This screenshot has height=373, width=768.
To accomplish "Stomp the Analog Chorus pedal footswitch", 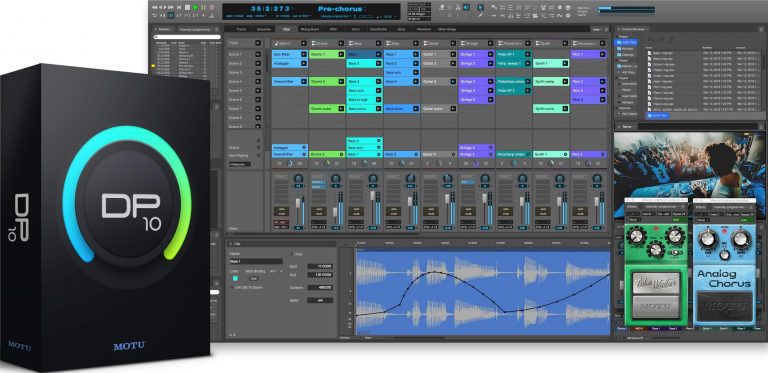I will [x=724, y=307].
